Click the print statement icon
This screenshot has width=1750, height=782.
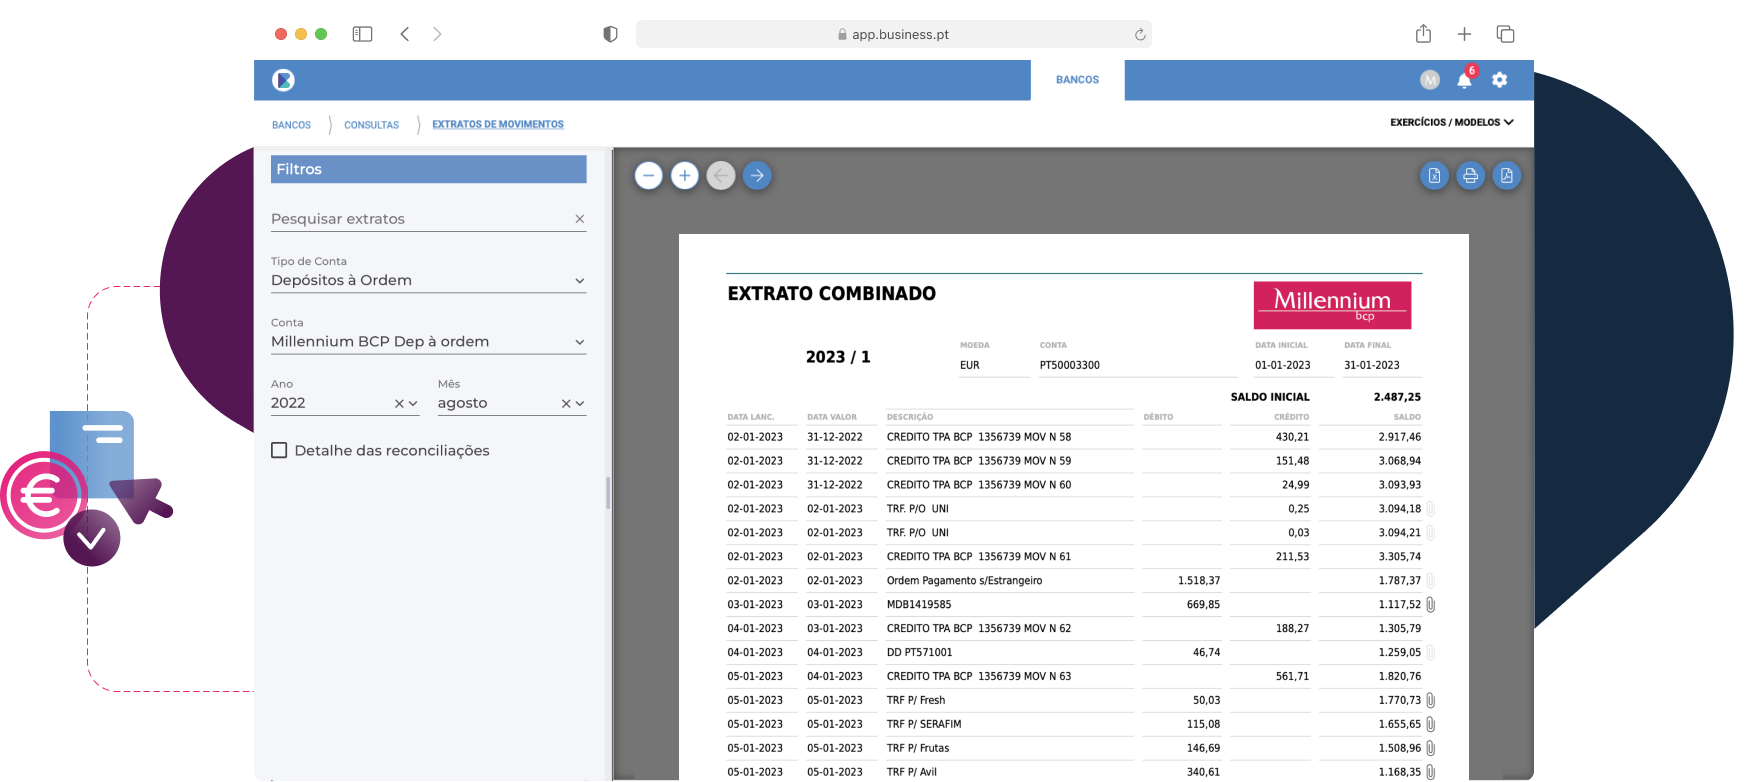1470,176
